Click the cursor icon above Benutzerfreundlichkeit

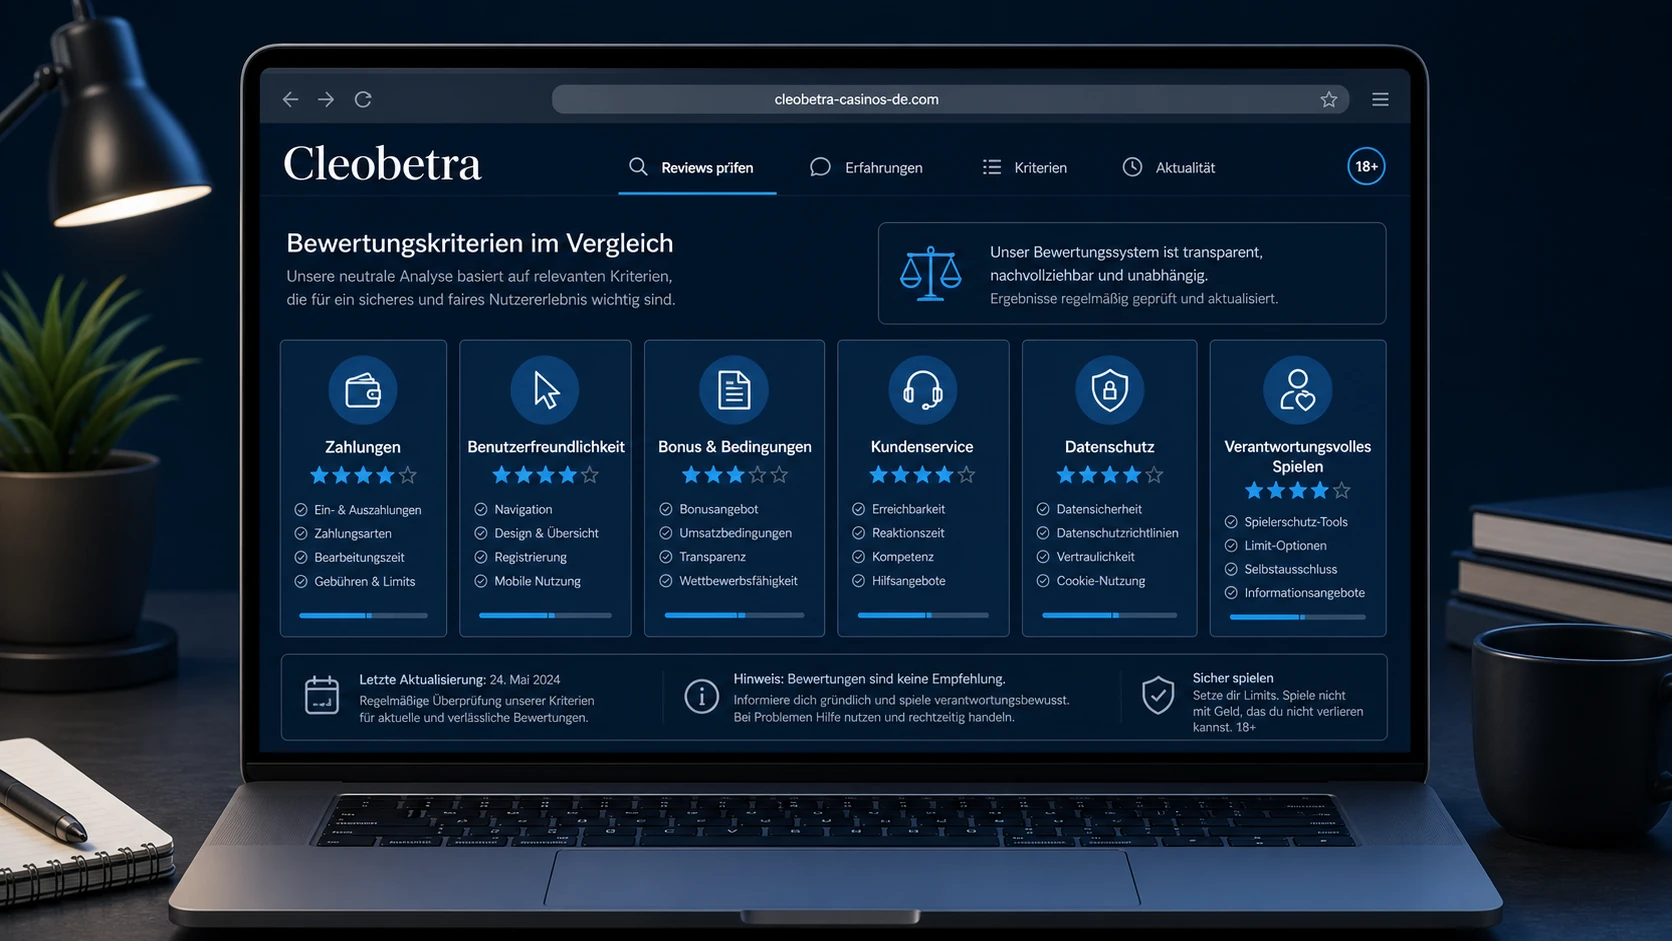(x=545, y=390)
